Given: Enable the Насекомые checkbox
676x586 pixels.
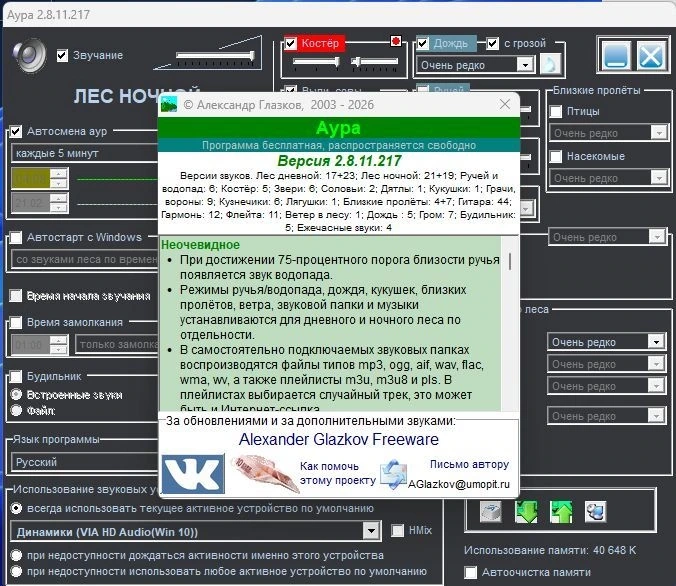Looking at the screenshot, I should point(556,156).
